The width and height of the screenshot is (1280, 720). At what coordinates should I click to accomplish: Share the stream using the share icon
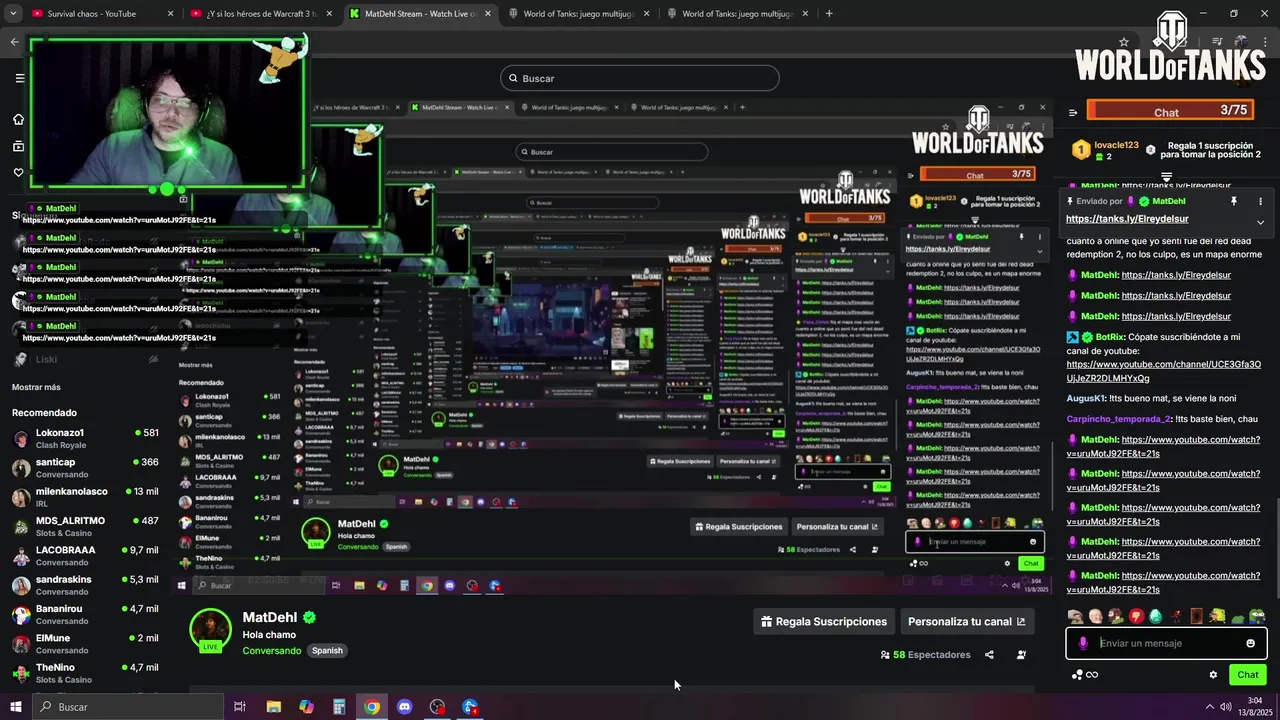point(989,655)
